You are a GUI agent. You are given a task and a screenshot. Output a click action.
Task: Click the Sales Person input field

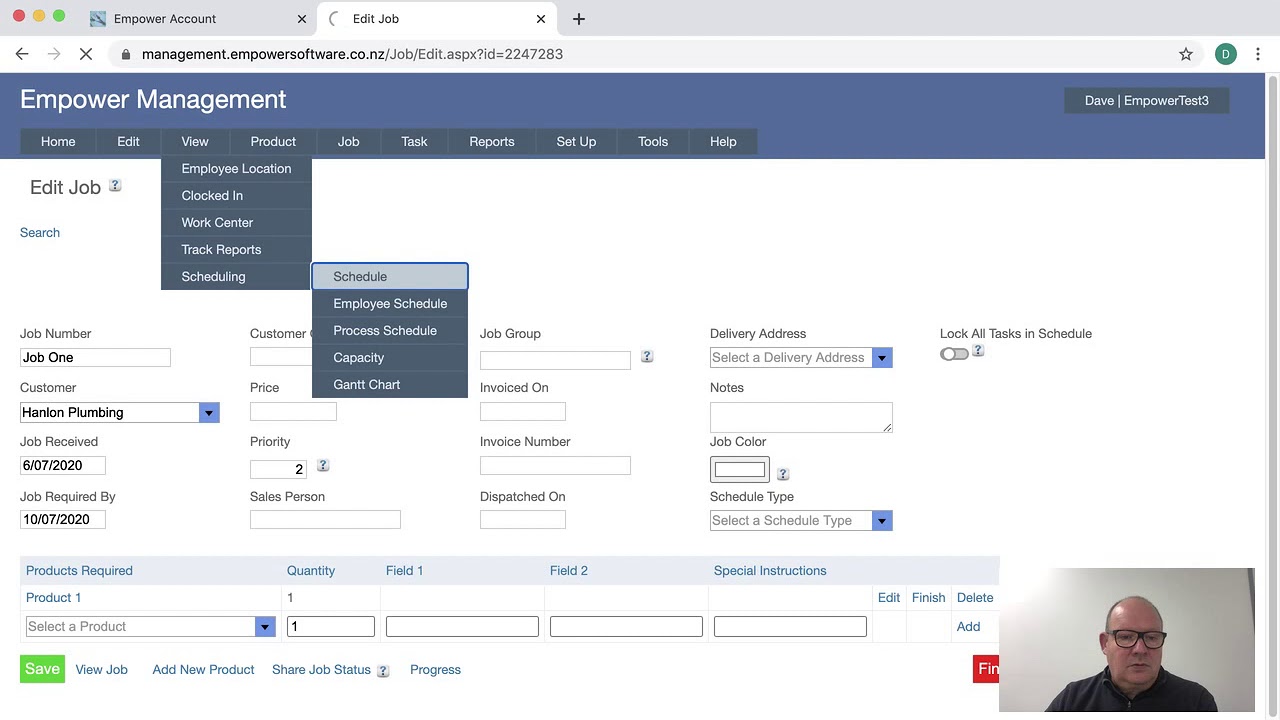[x=325, y=519]
